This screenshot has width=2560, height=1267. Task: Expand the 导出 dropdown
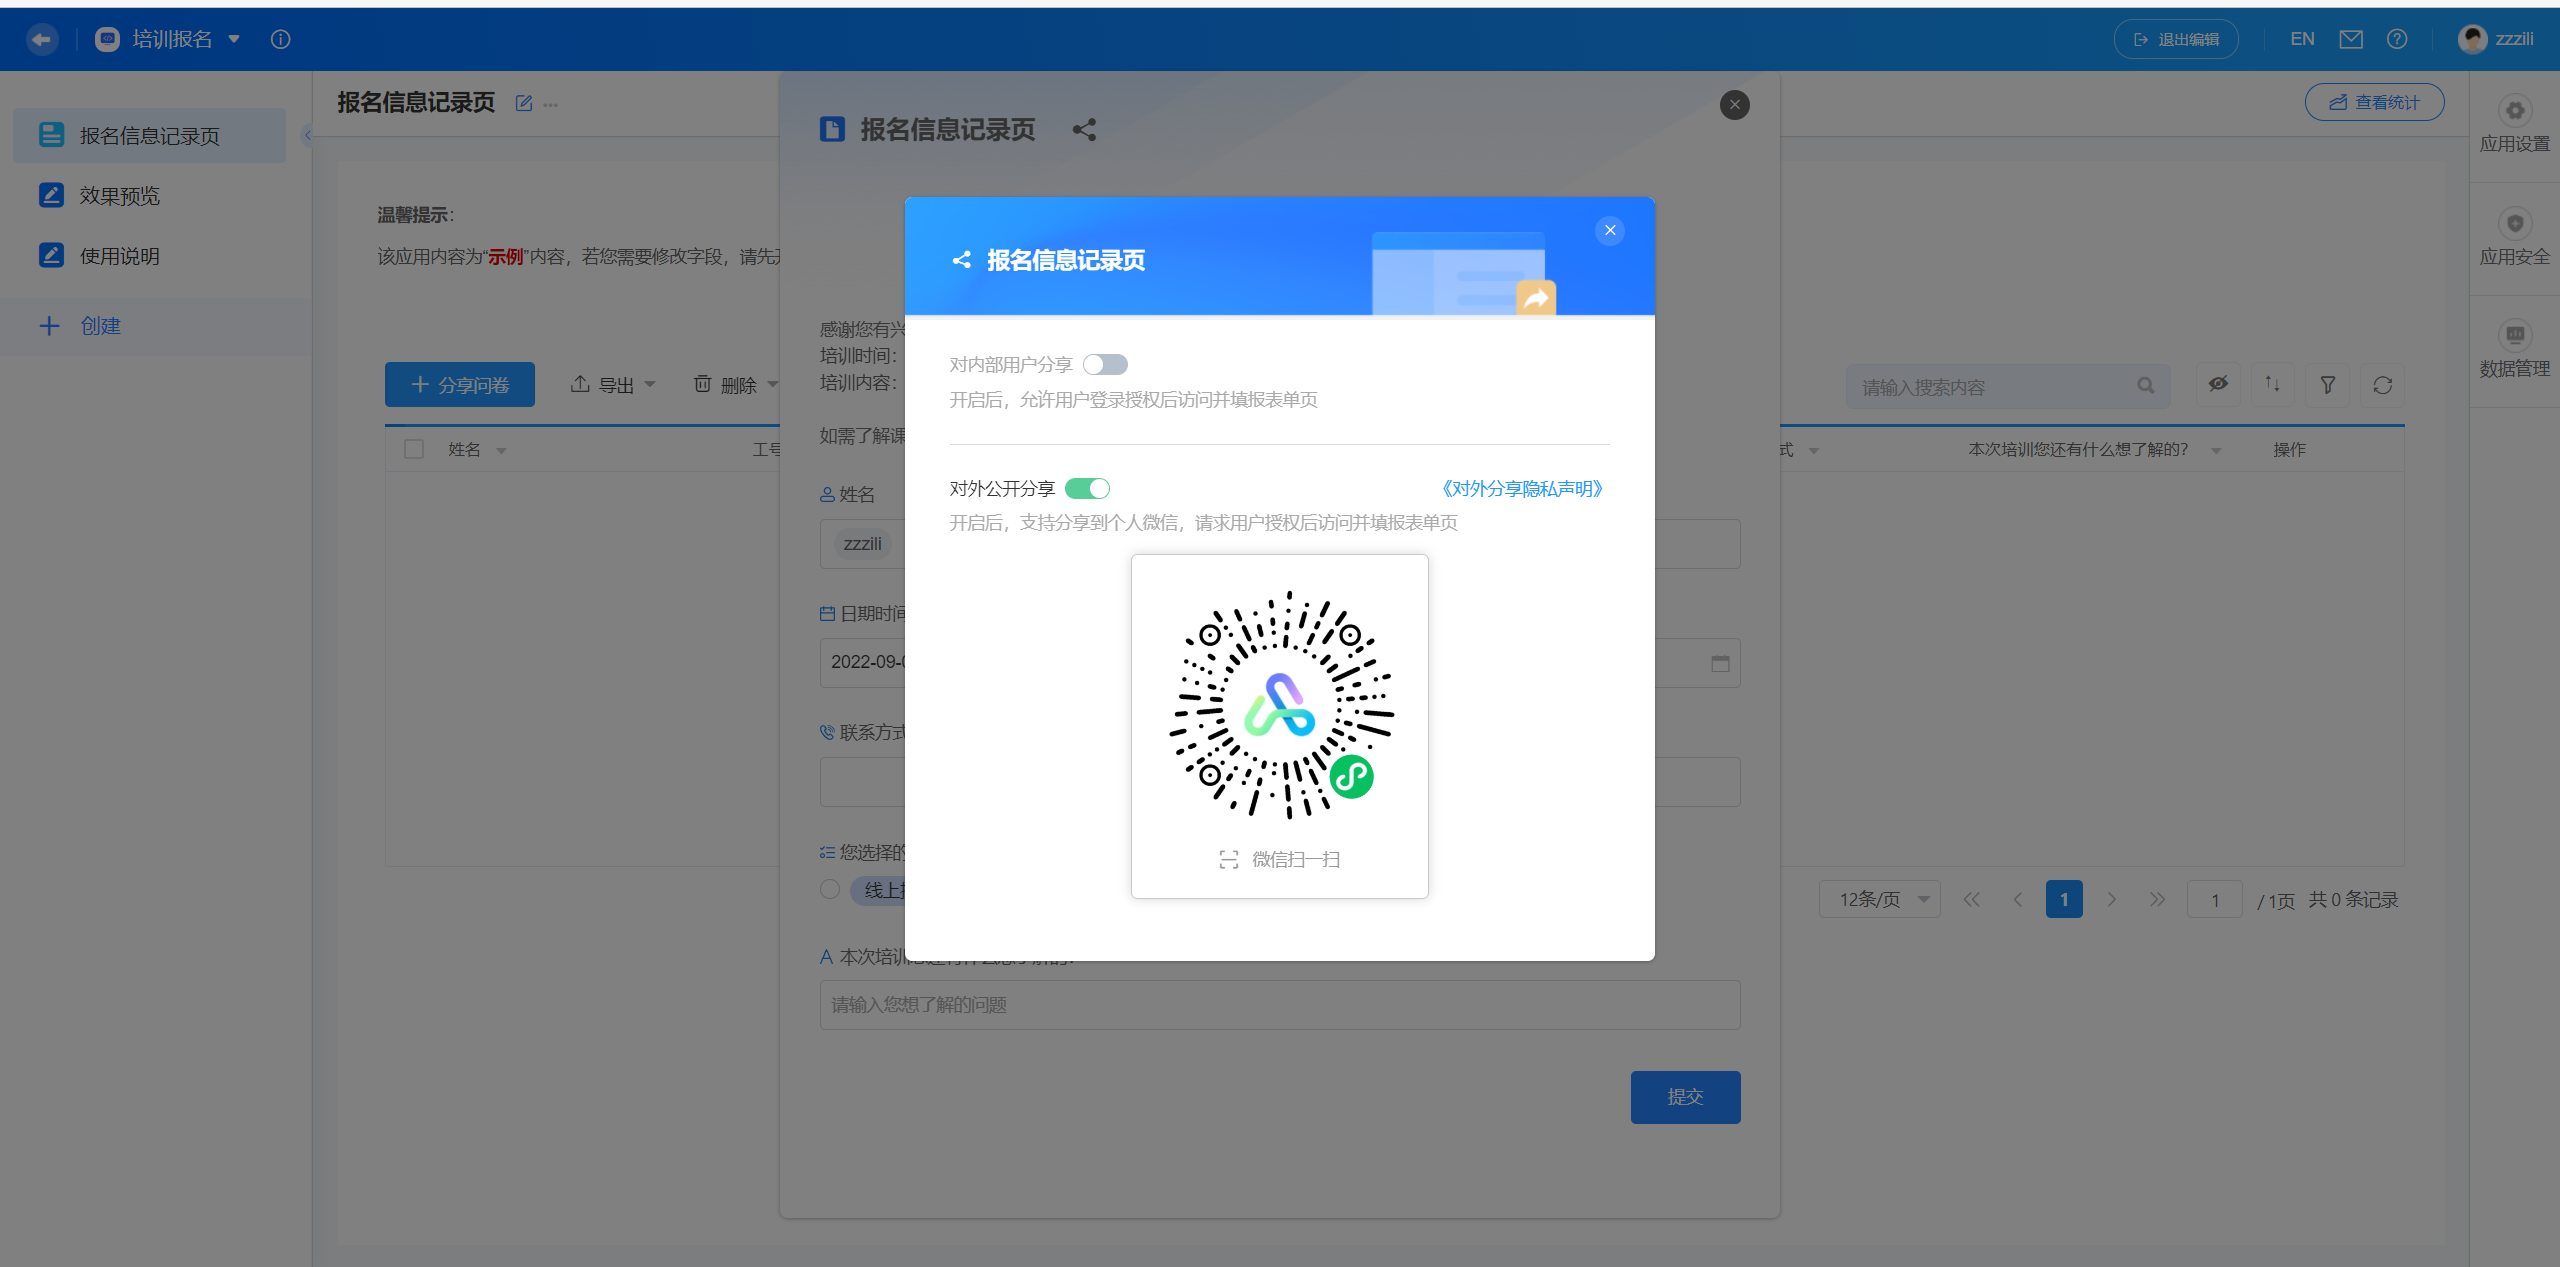pyautogui.click(x=613, y=385)
